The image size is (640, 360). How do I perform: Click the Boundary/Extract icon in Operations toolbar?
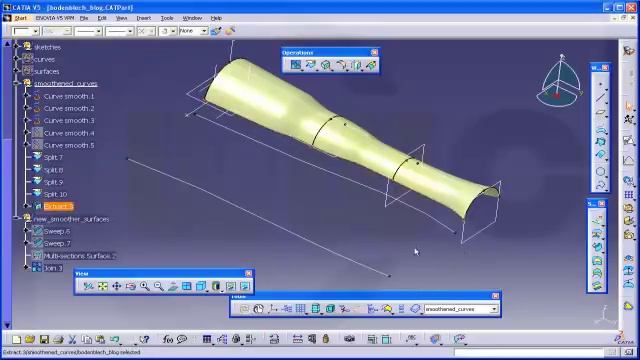(x=326, y=64)
